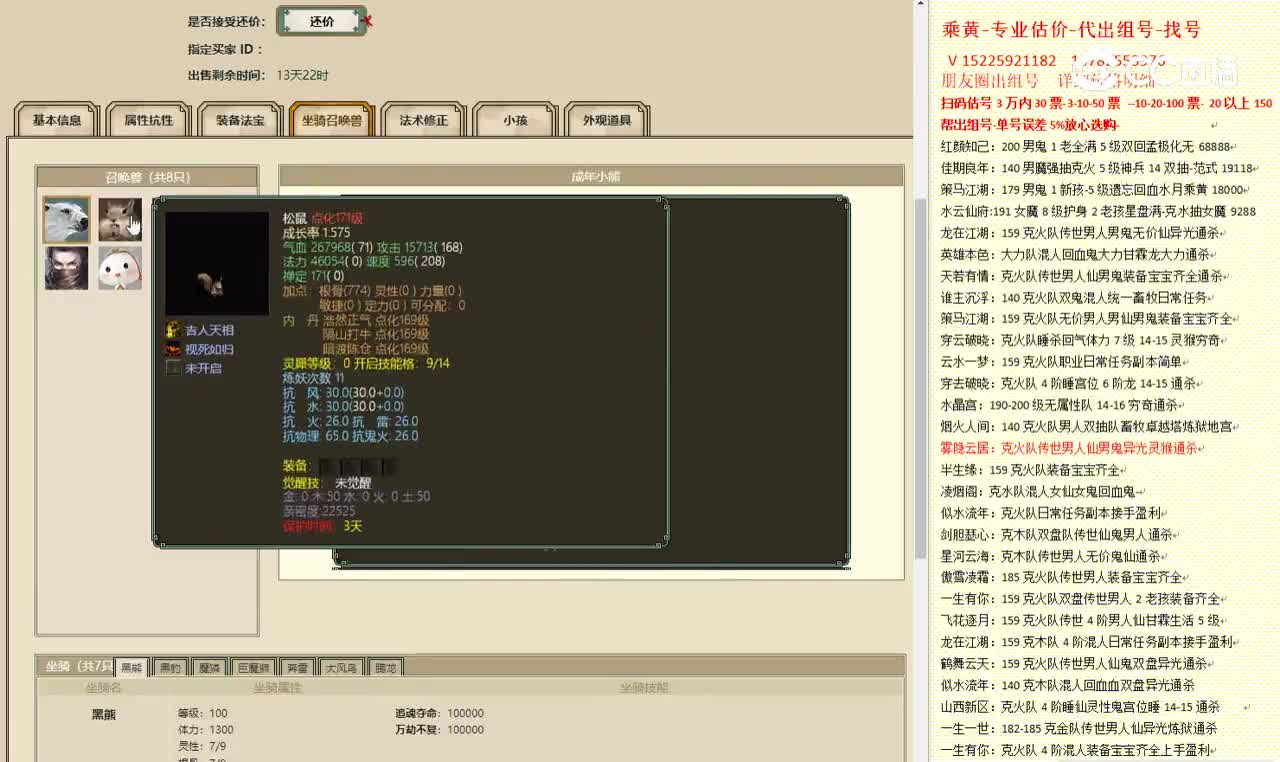Image resolution: width=1280 pixels, height=762 pixels.
Task: Click the 等级：100 mount attribute
Action: (203, 714)
